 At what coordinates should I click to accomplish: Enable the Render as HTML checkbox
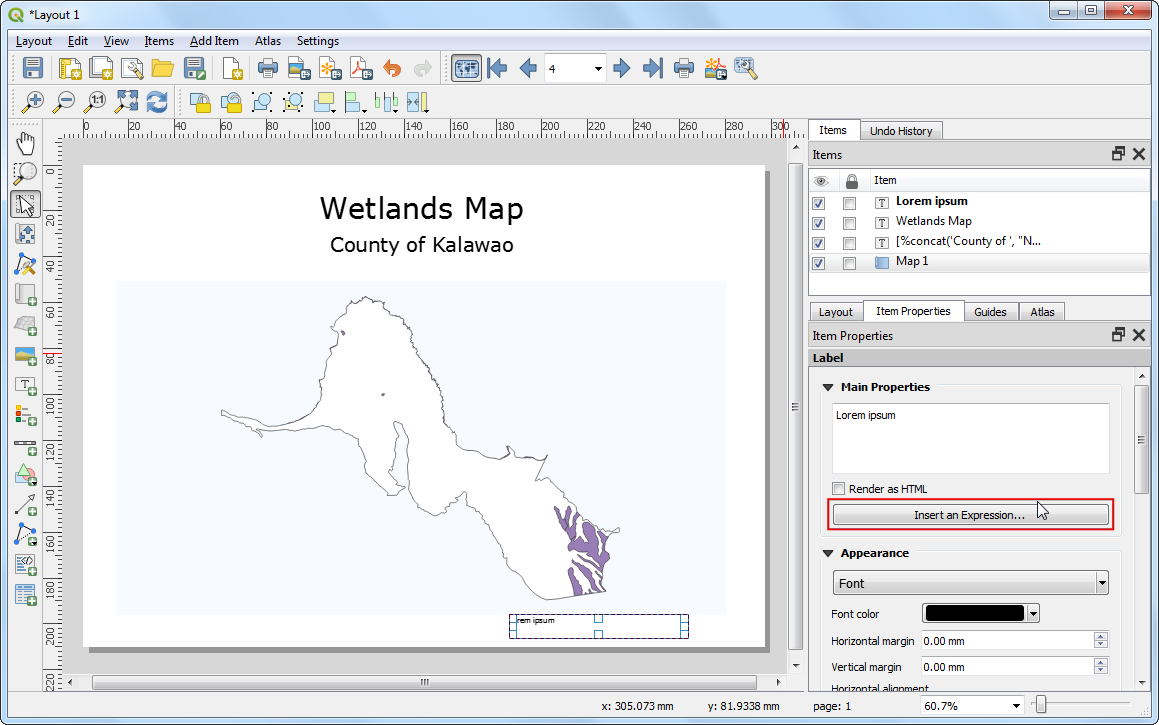(x=839, y=489)
